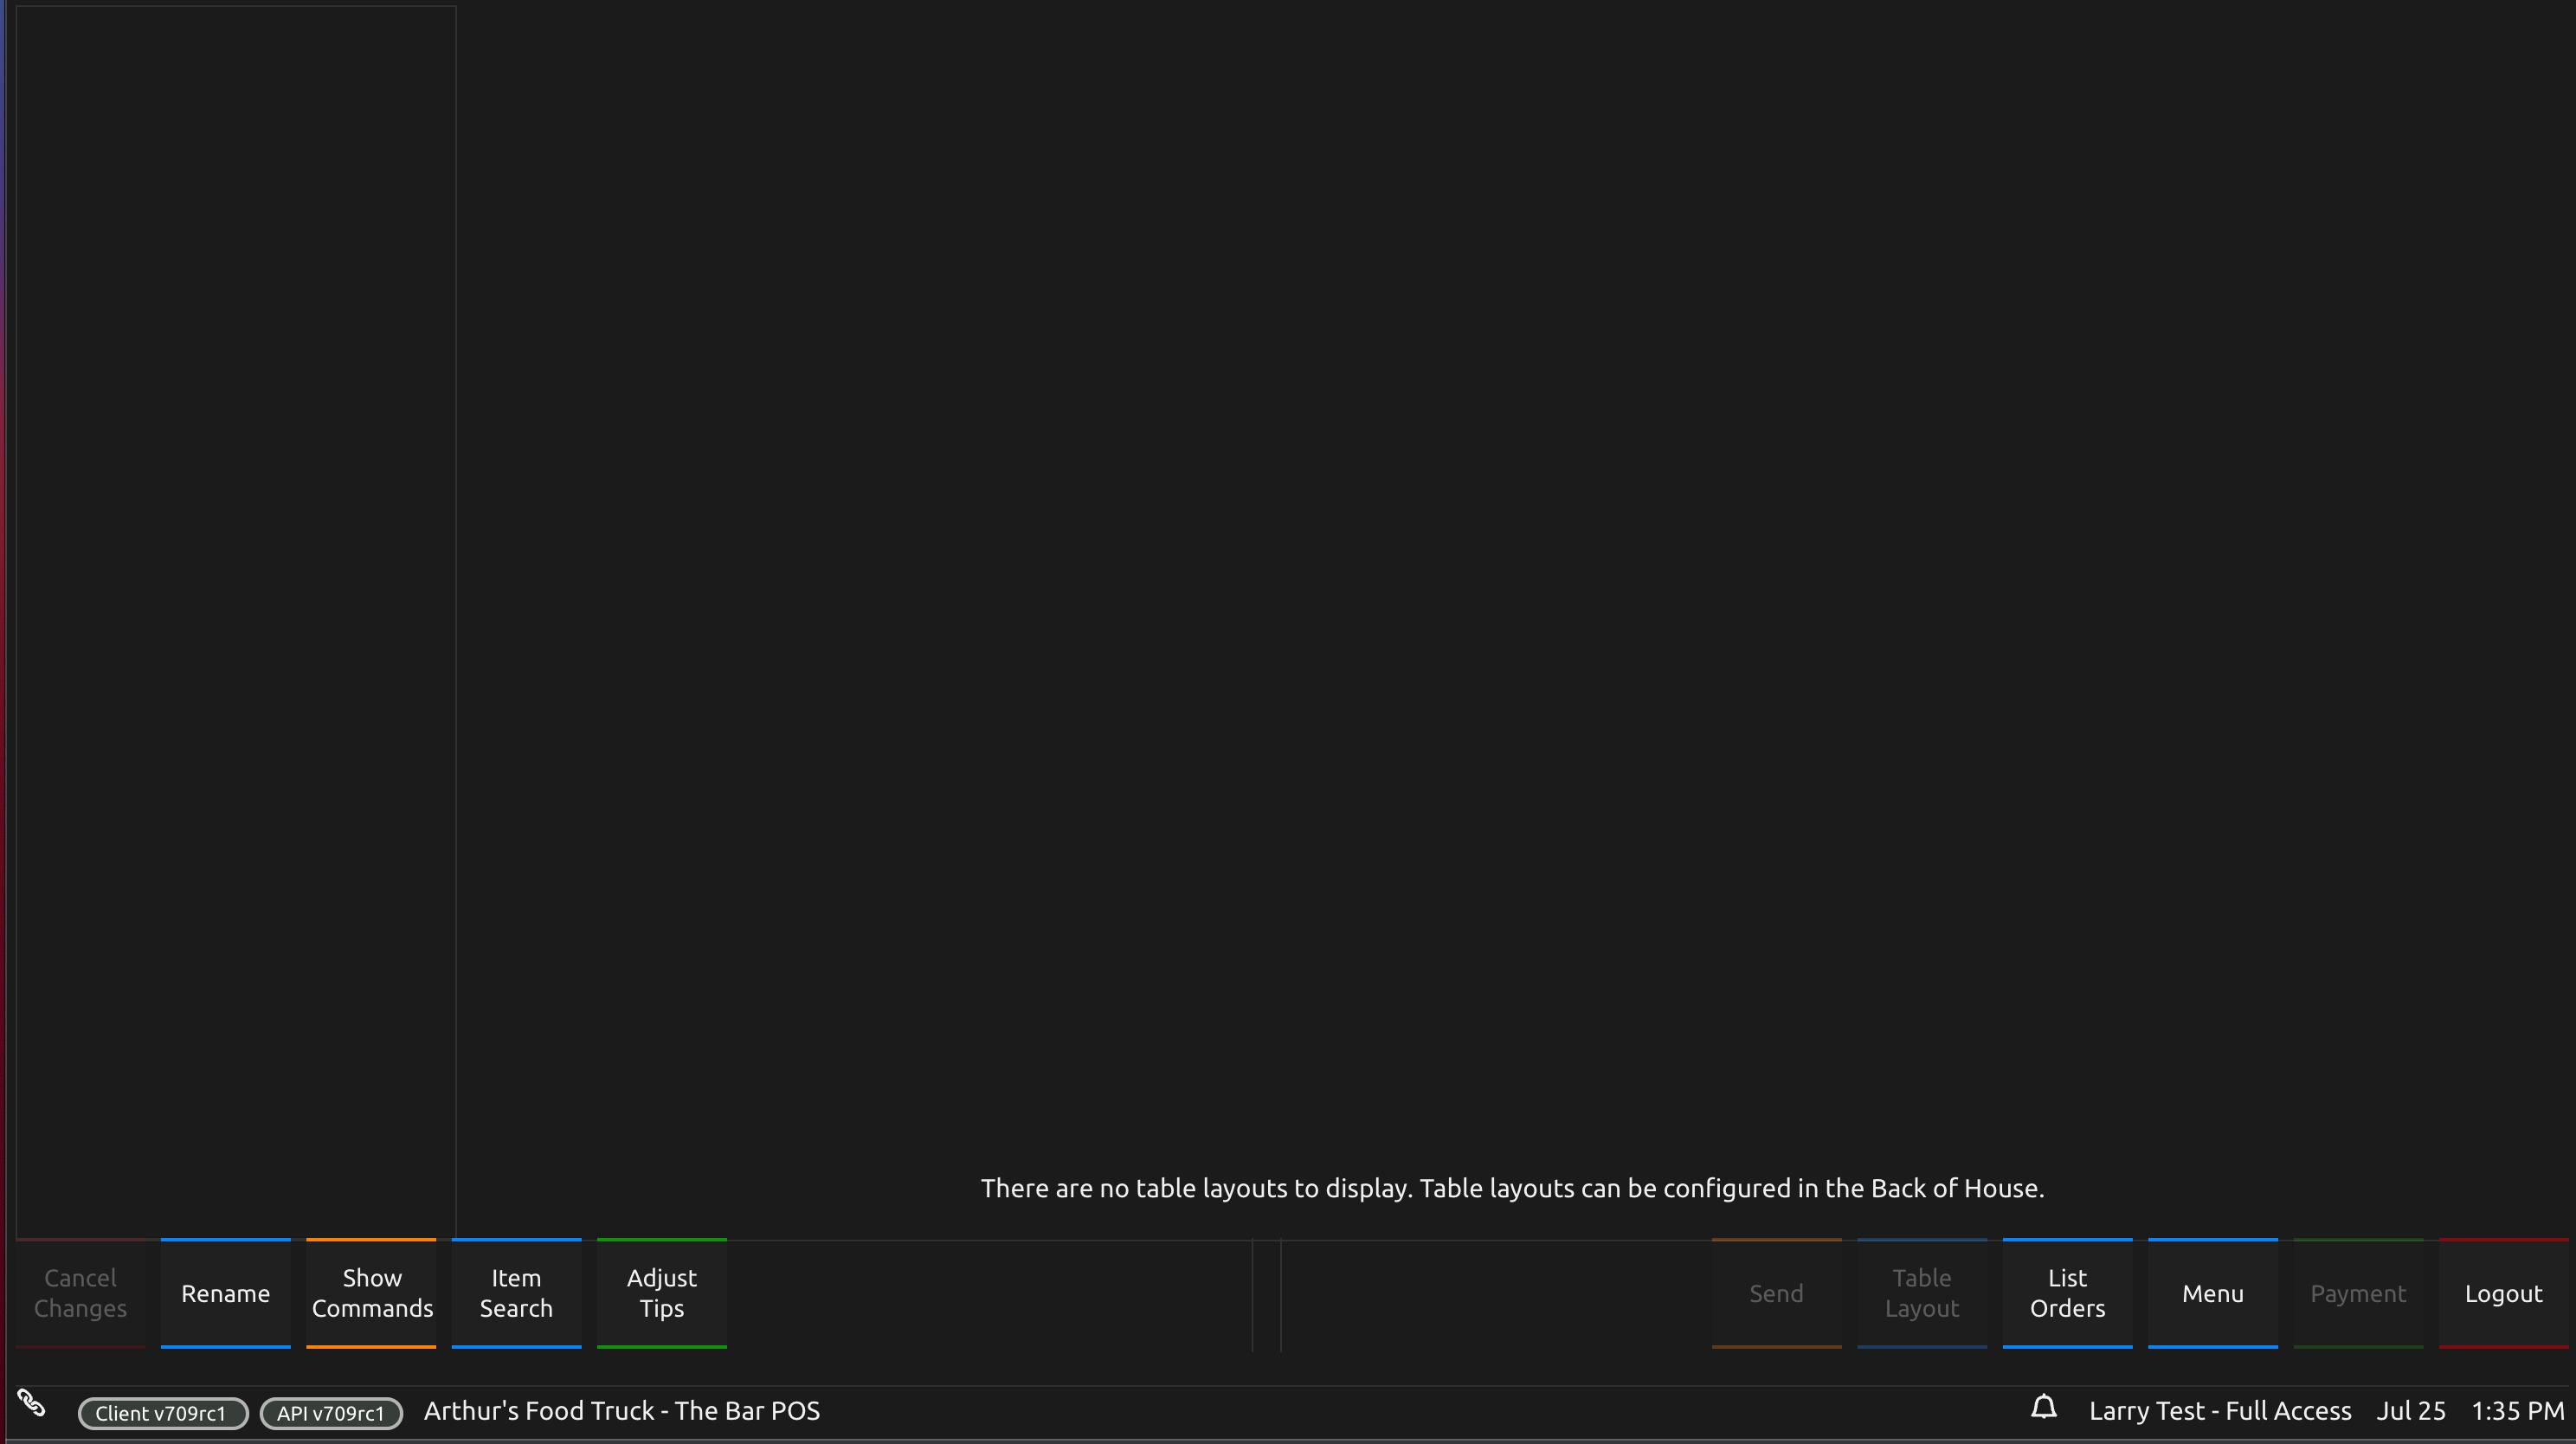Click the 1:35 PM clock in status bar
Image resolution: width=2576 pixels, height=1444 pixels.
(2518, 1411)
